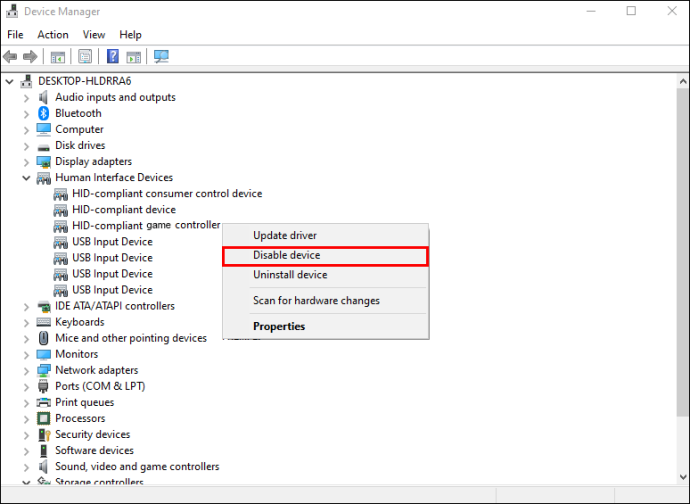690x504 pixels.
Task: Expand the Display adapters category
Action: coord(26,162)
